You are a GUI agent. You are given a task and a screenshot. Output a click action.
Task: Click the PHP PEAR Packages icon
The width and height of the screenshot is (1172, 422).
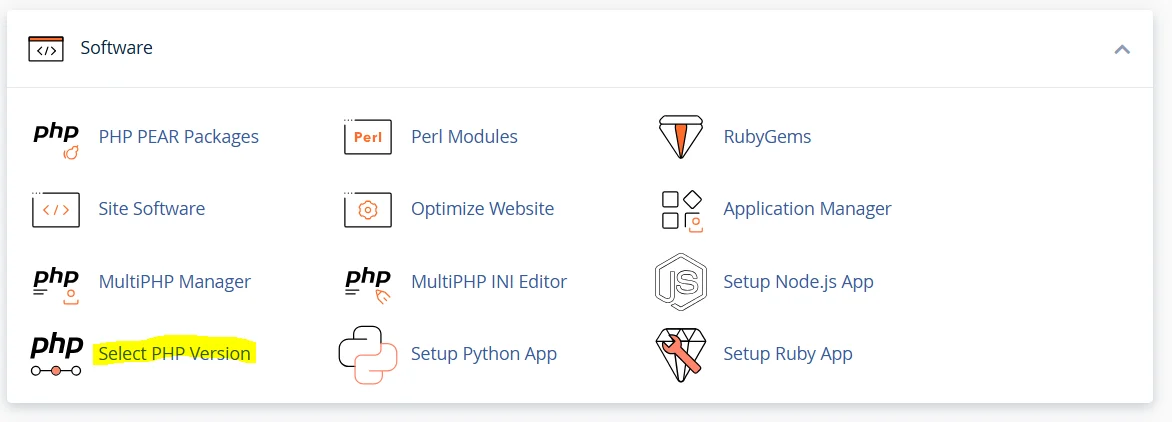click(56, 140)
